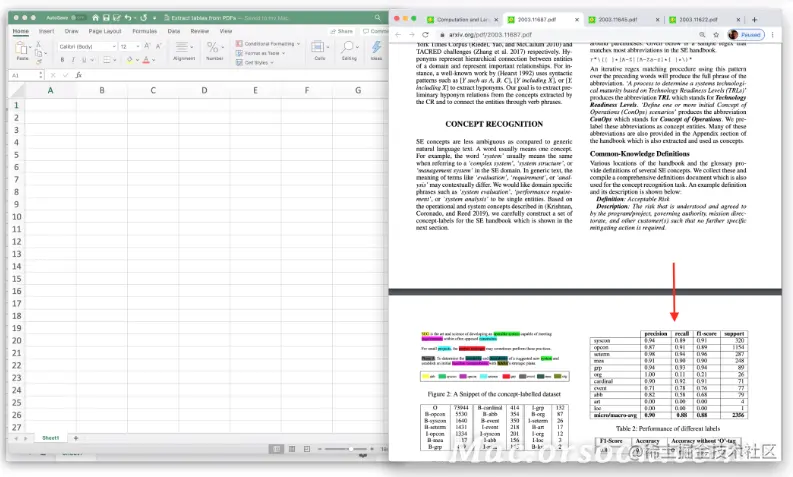Open Quick Access Toolbar customize dropdown
This screenshot has height=477, width=793.
click(154, 18)
